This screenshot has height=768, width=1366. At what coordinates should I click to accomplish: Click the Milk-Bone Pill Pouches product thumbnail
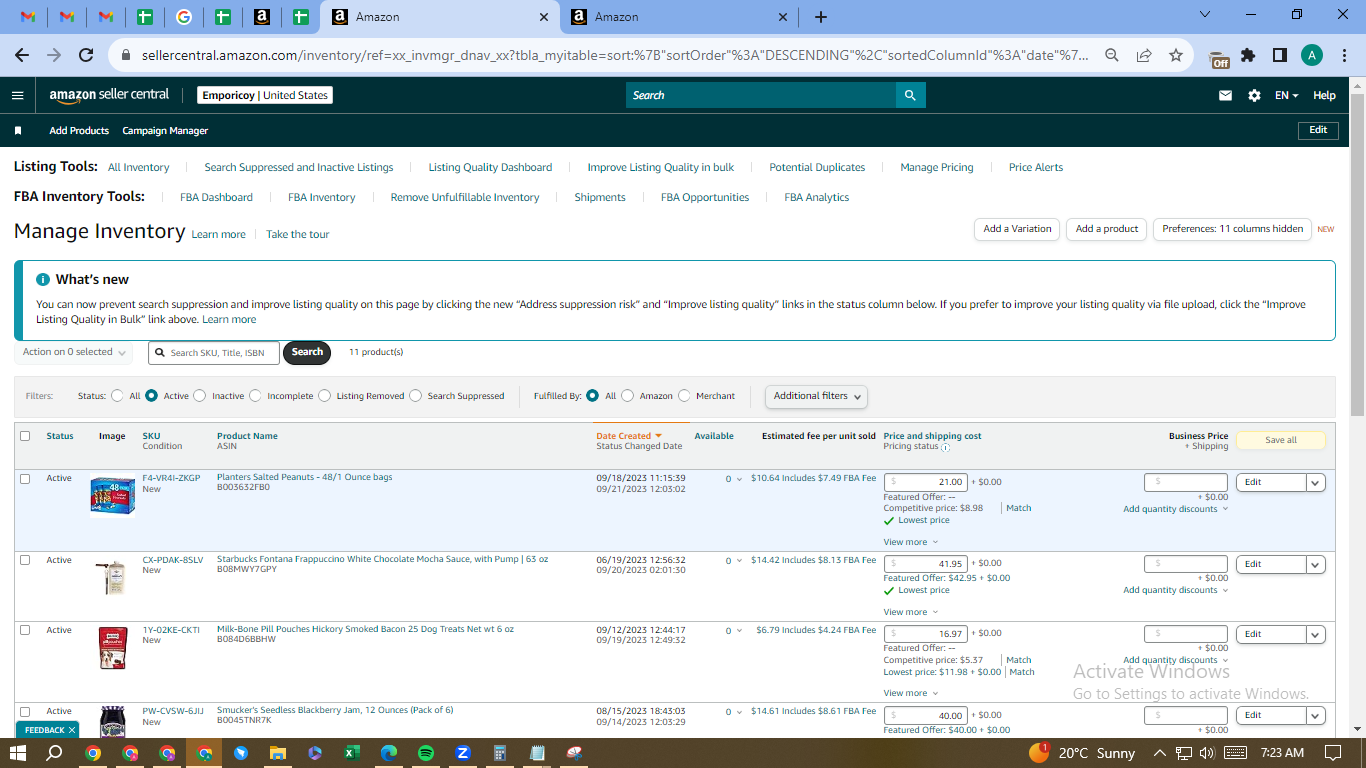pyautogui.click(x=112, y=647)
